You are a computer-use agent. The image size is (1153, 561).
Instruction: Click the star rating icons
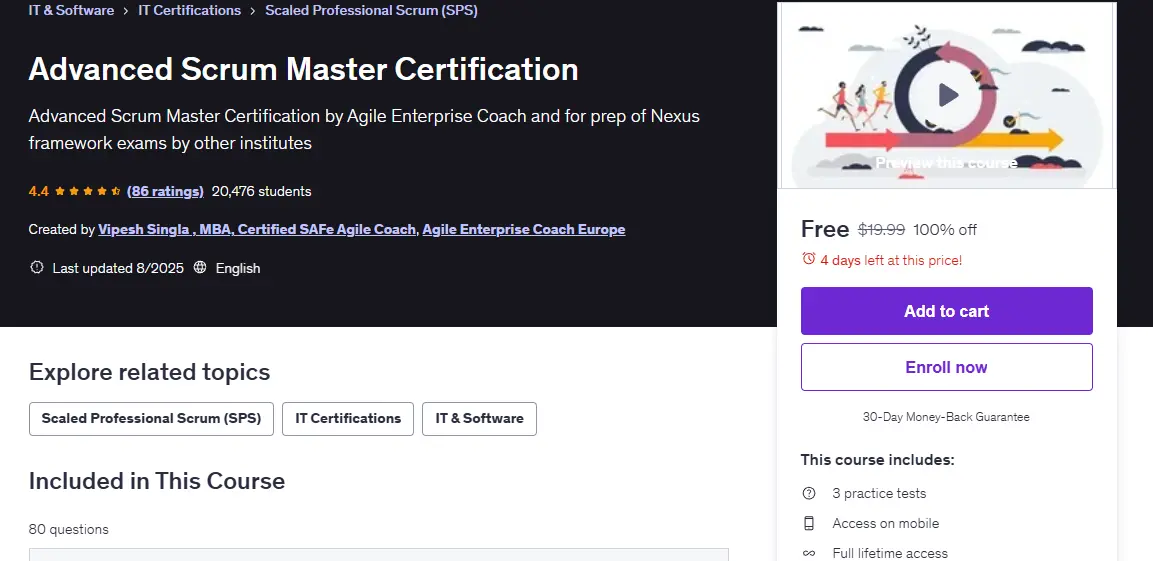[88, 191]
